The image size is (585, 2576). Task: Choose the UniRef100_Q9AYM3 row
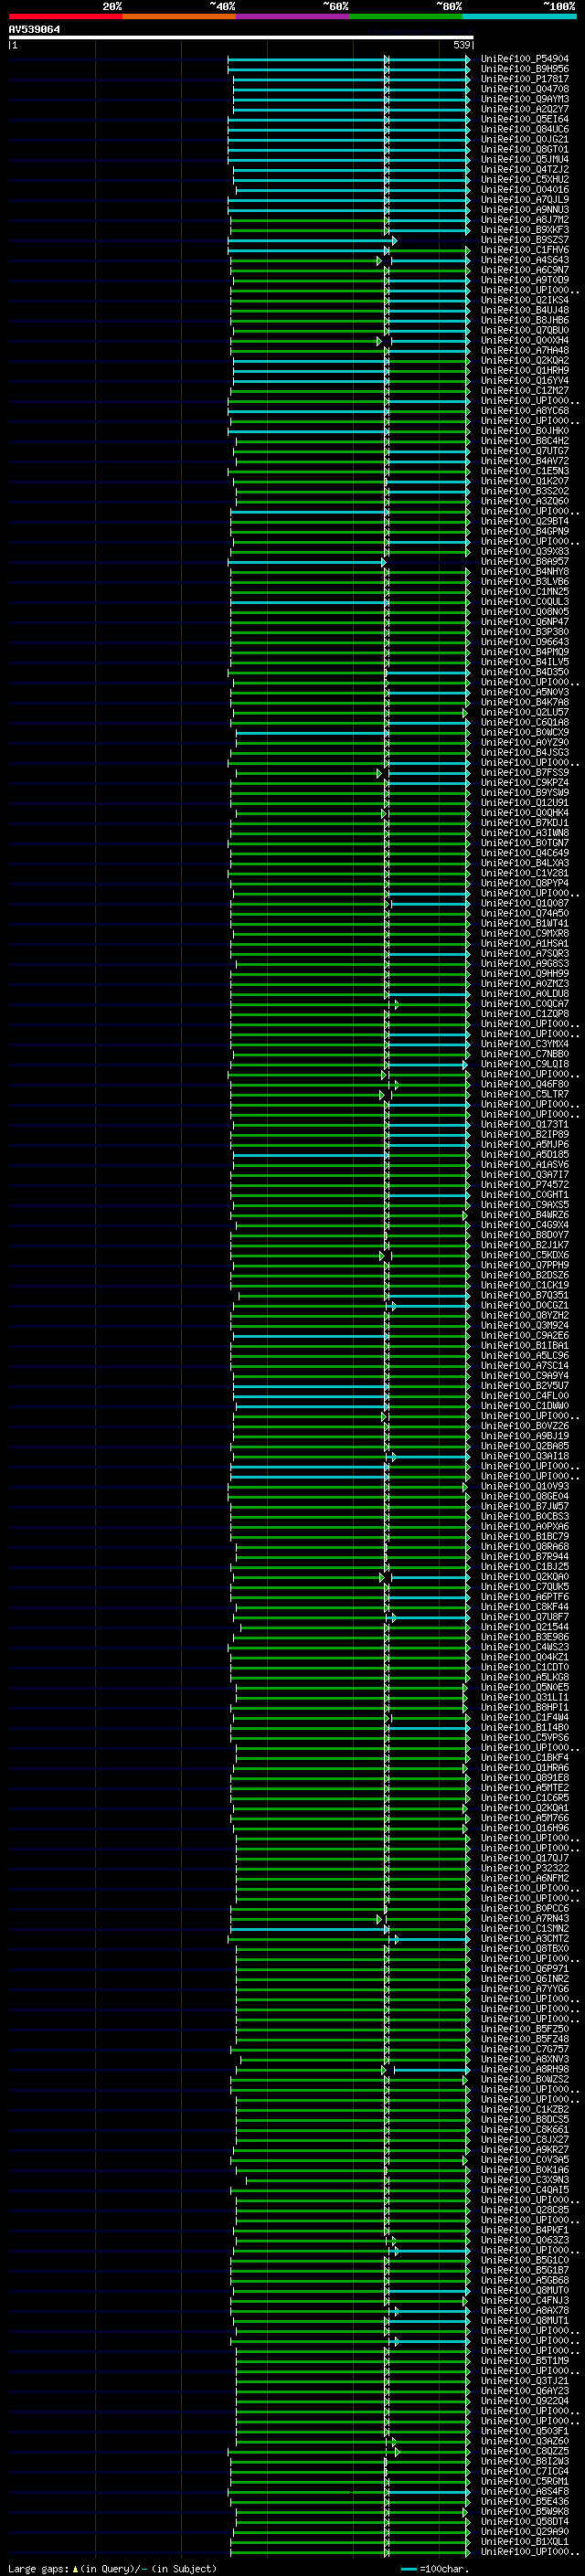(525, 99)
